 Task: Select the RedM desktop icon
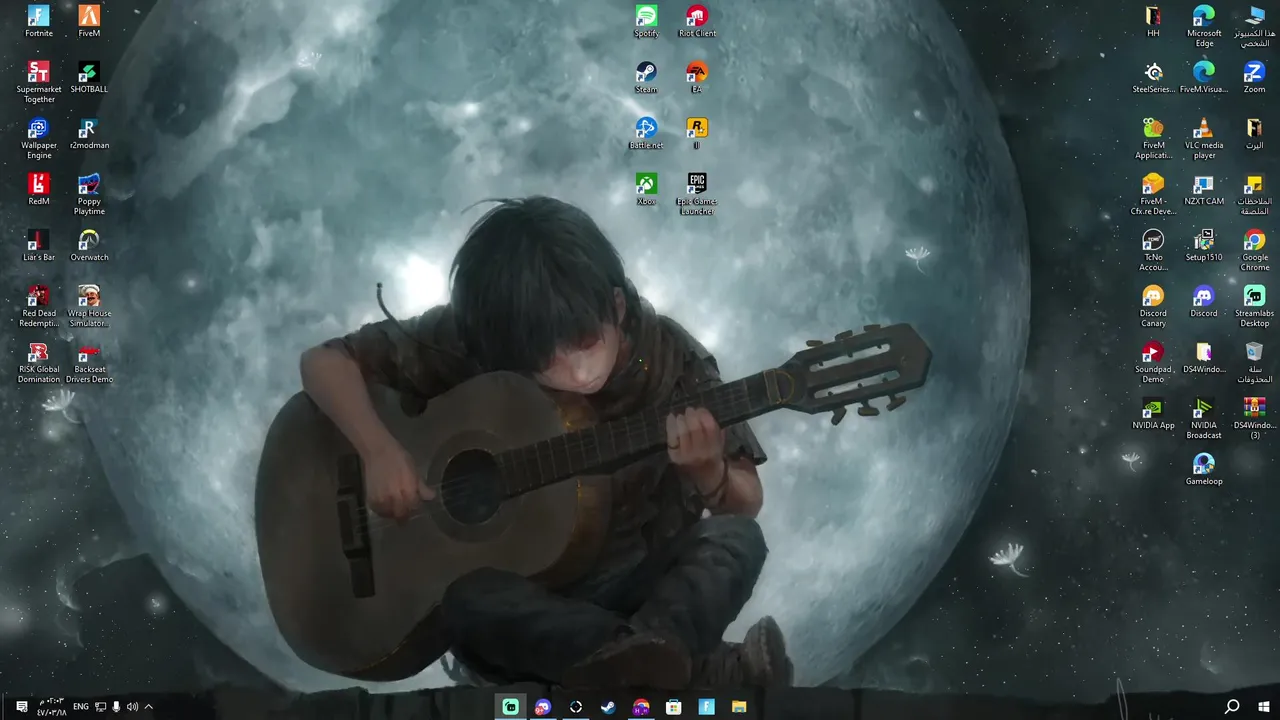[39, 189]
